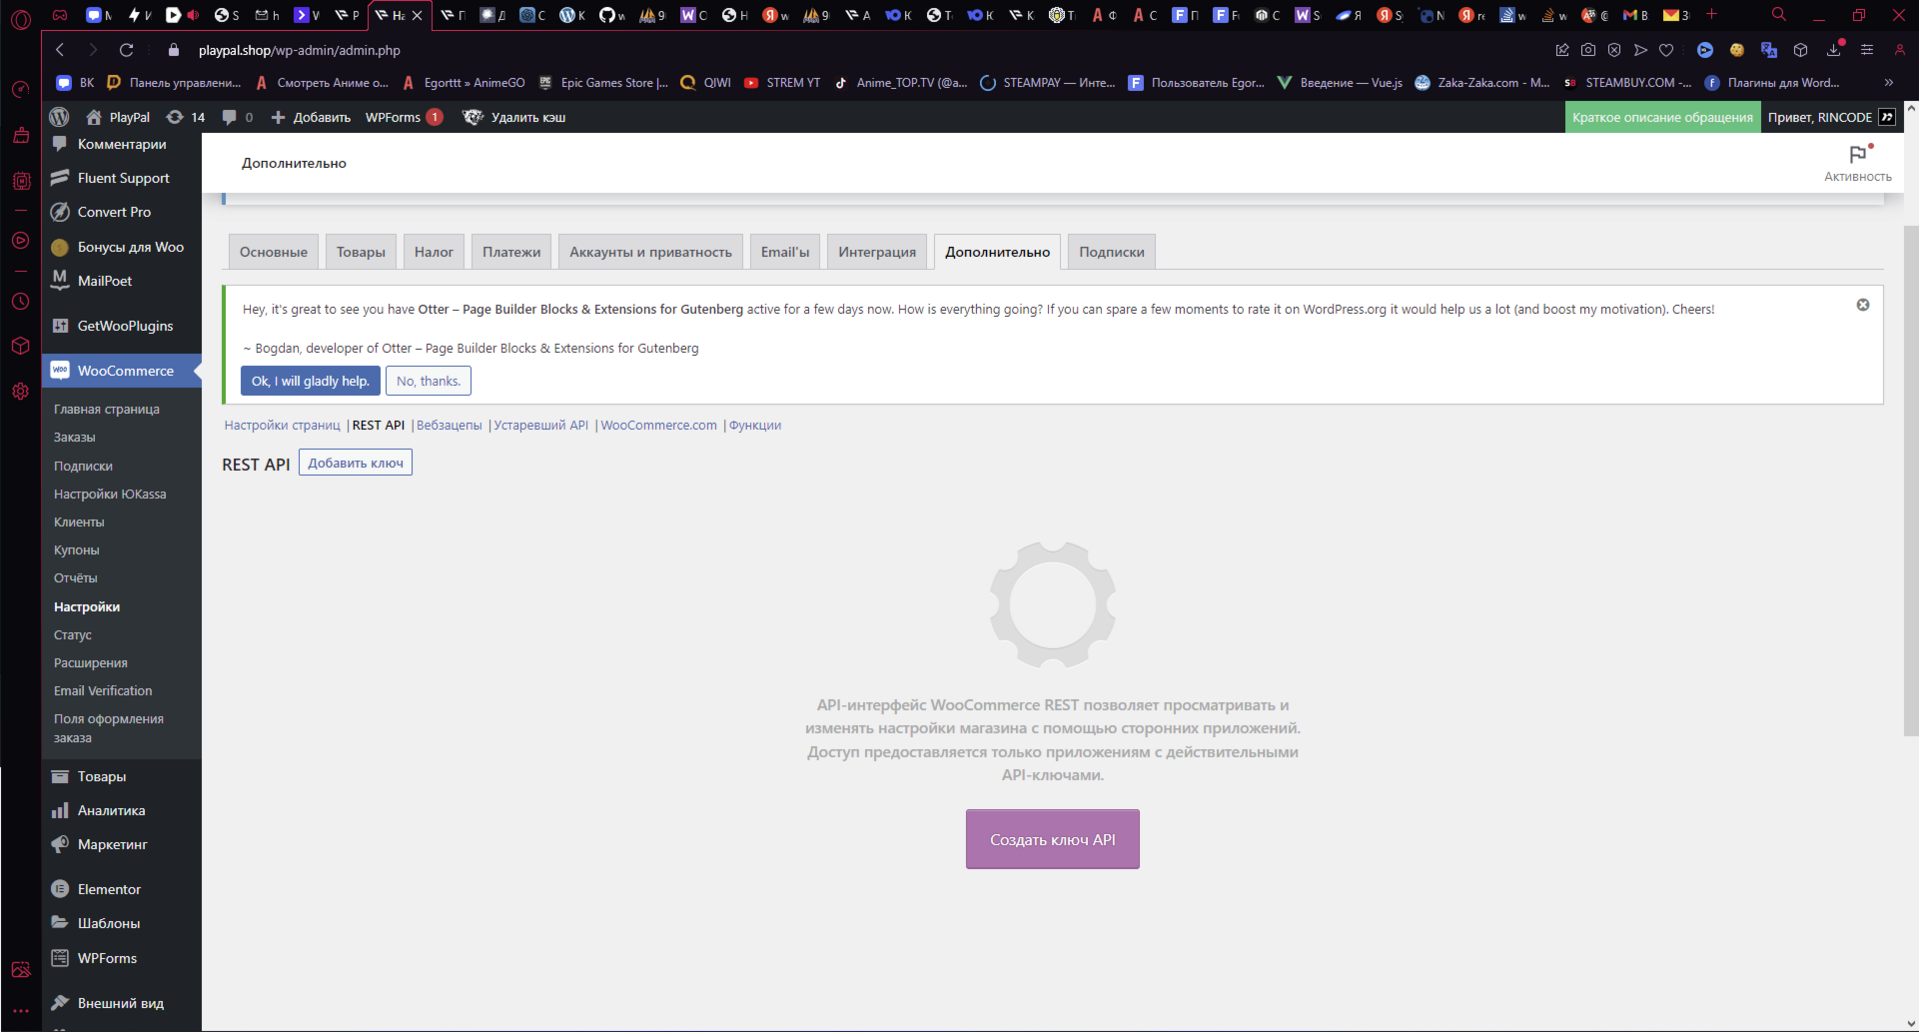Open Шаблоны sidebar menu
The width and height of the screenshot is (1919, 1032).
[122, 923]
